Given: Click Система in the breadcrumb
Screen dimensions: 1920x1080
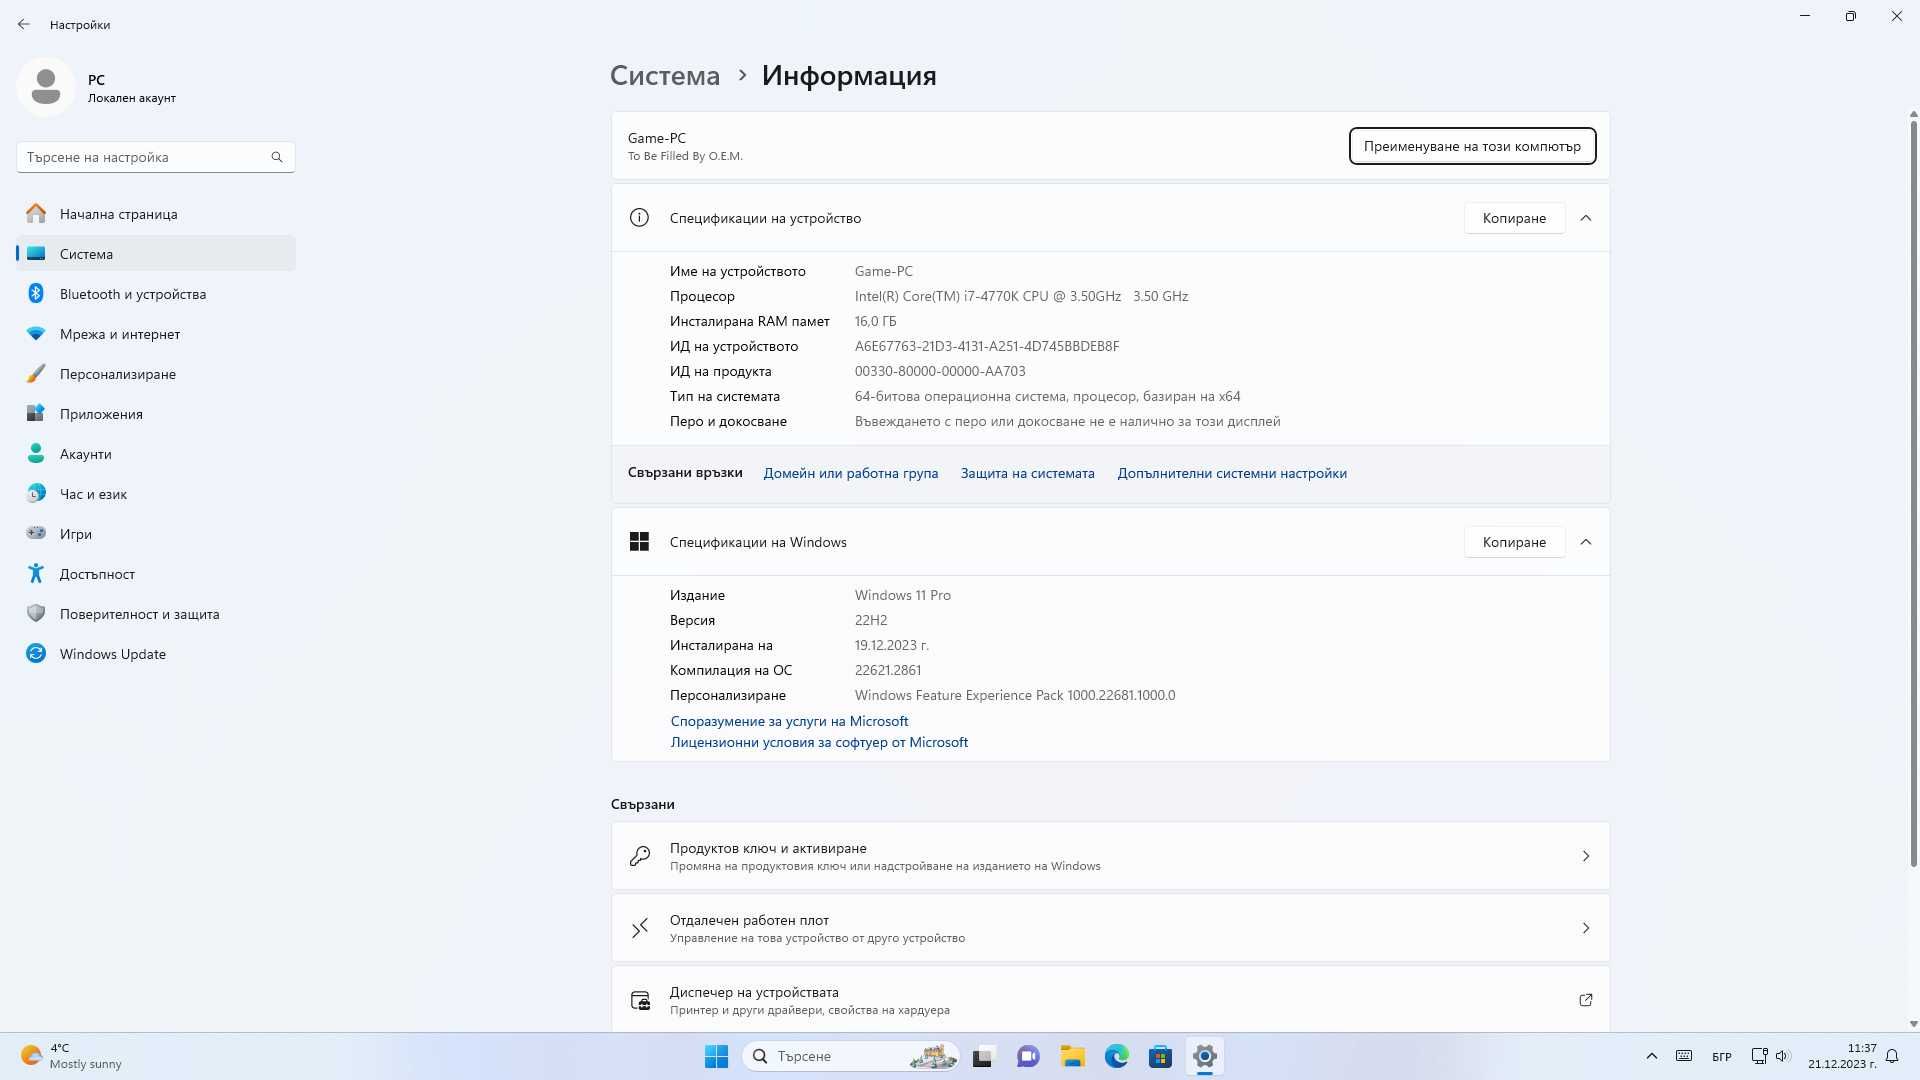Looking at the screenshot, I should 665,76.
